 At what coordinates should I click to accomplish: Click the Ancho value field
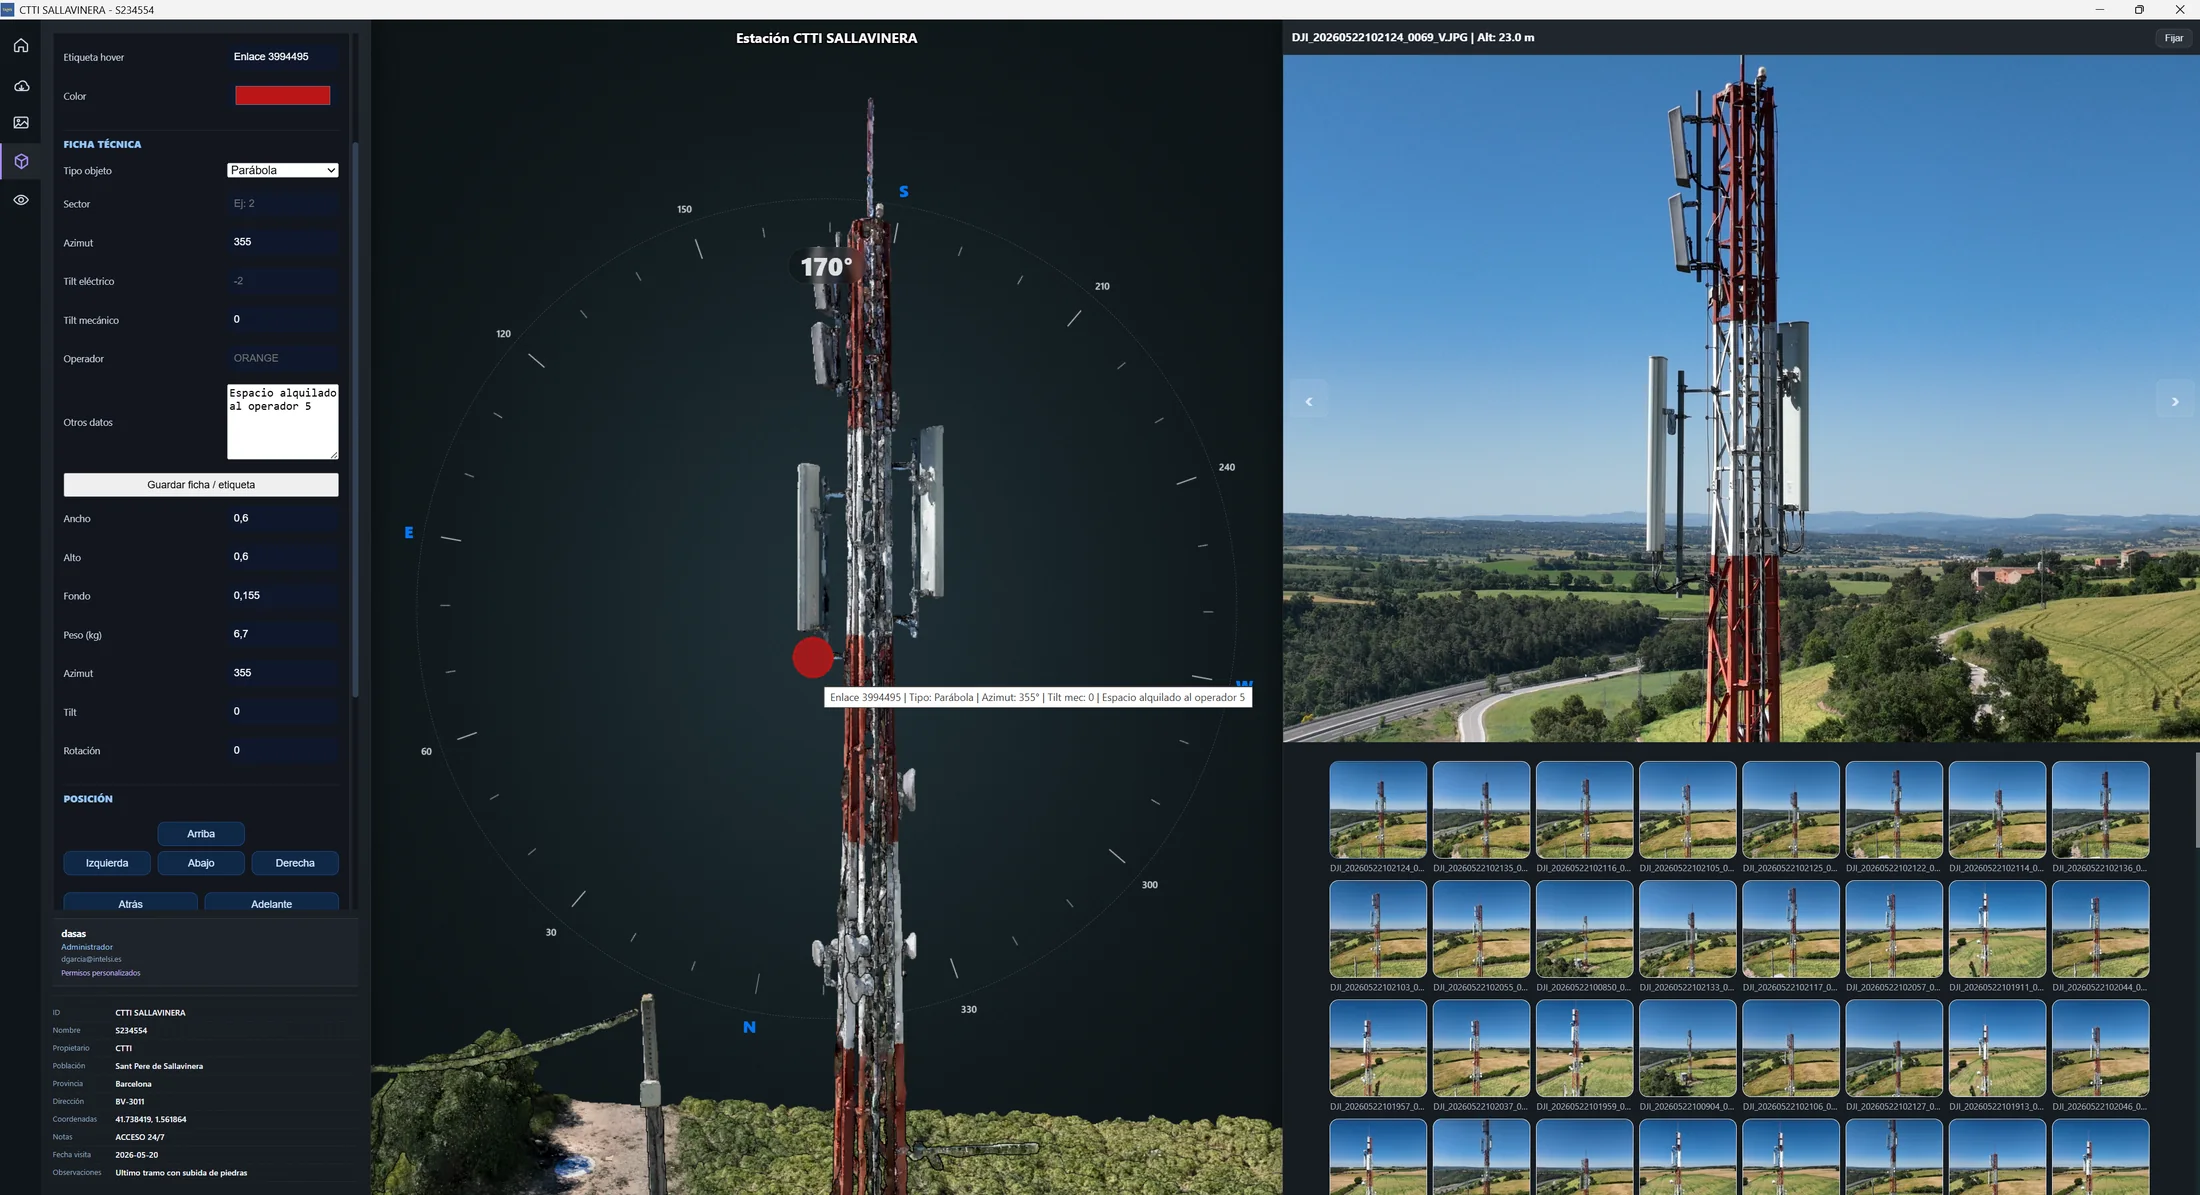point(283,518)
